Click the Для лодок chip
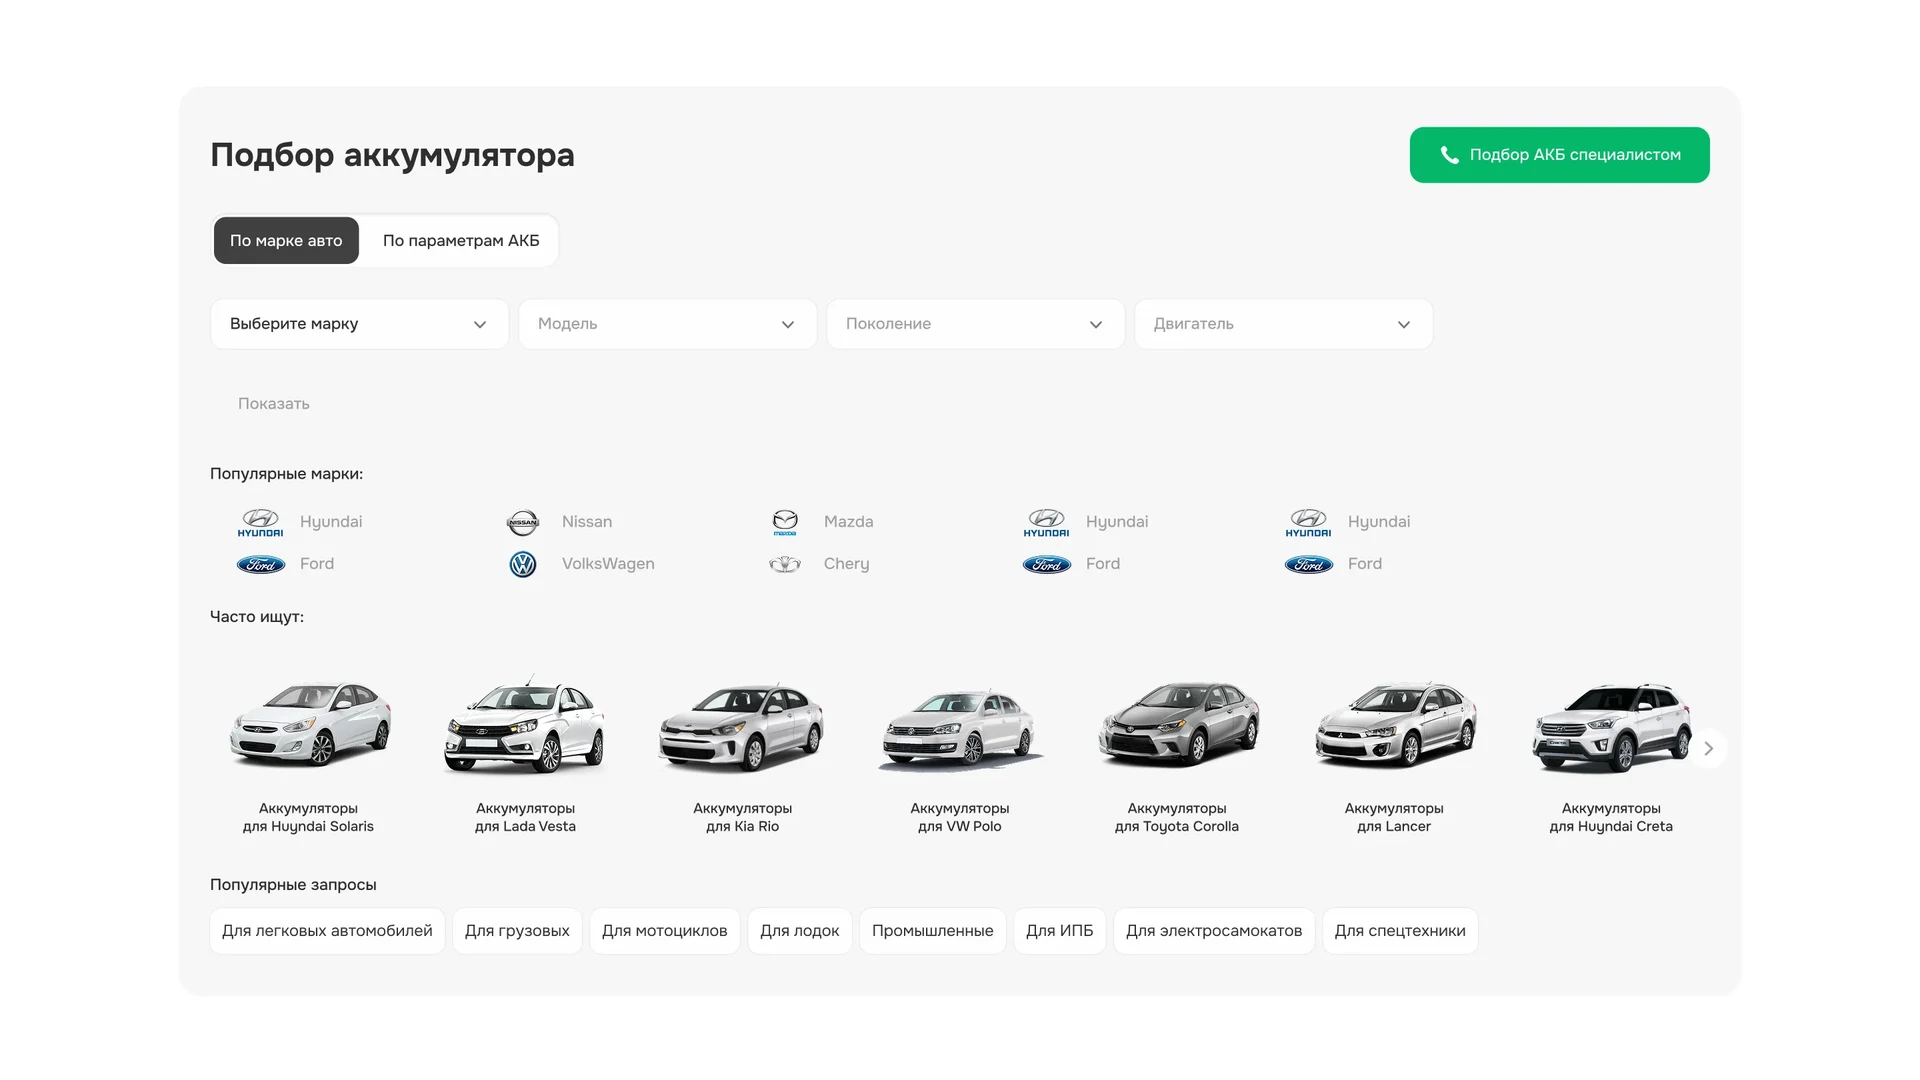This screenshot has width=1920, height=1080. click(x=800, y=931)
